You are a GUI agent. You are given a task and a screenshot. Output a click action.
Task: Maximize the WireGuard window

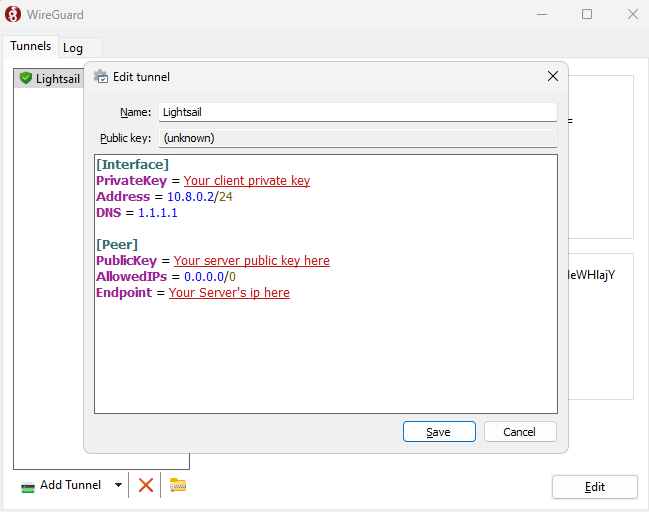[587, 14]
